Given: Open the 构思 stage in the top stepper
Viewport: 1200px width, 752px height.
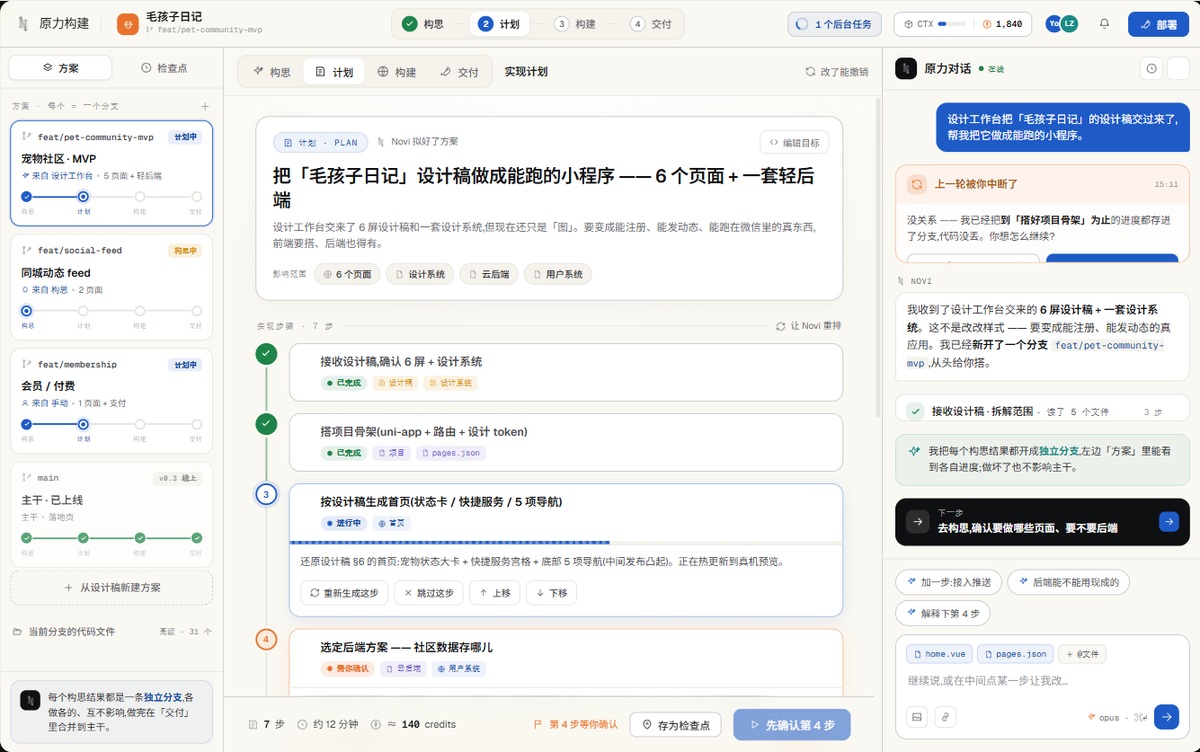Looking at the screenshot, I should point(423,24).
